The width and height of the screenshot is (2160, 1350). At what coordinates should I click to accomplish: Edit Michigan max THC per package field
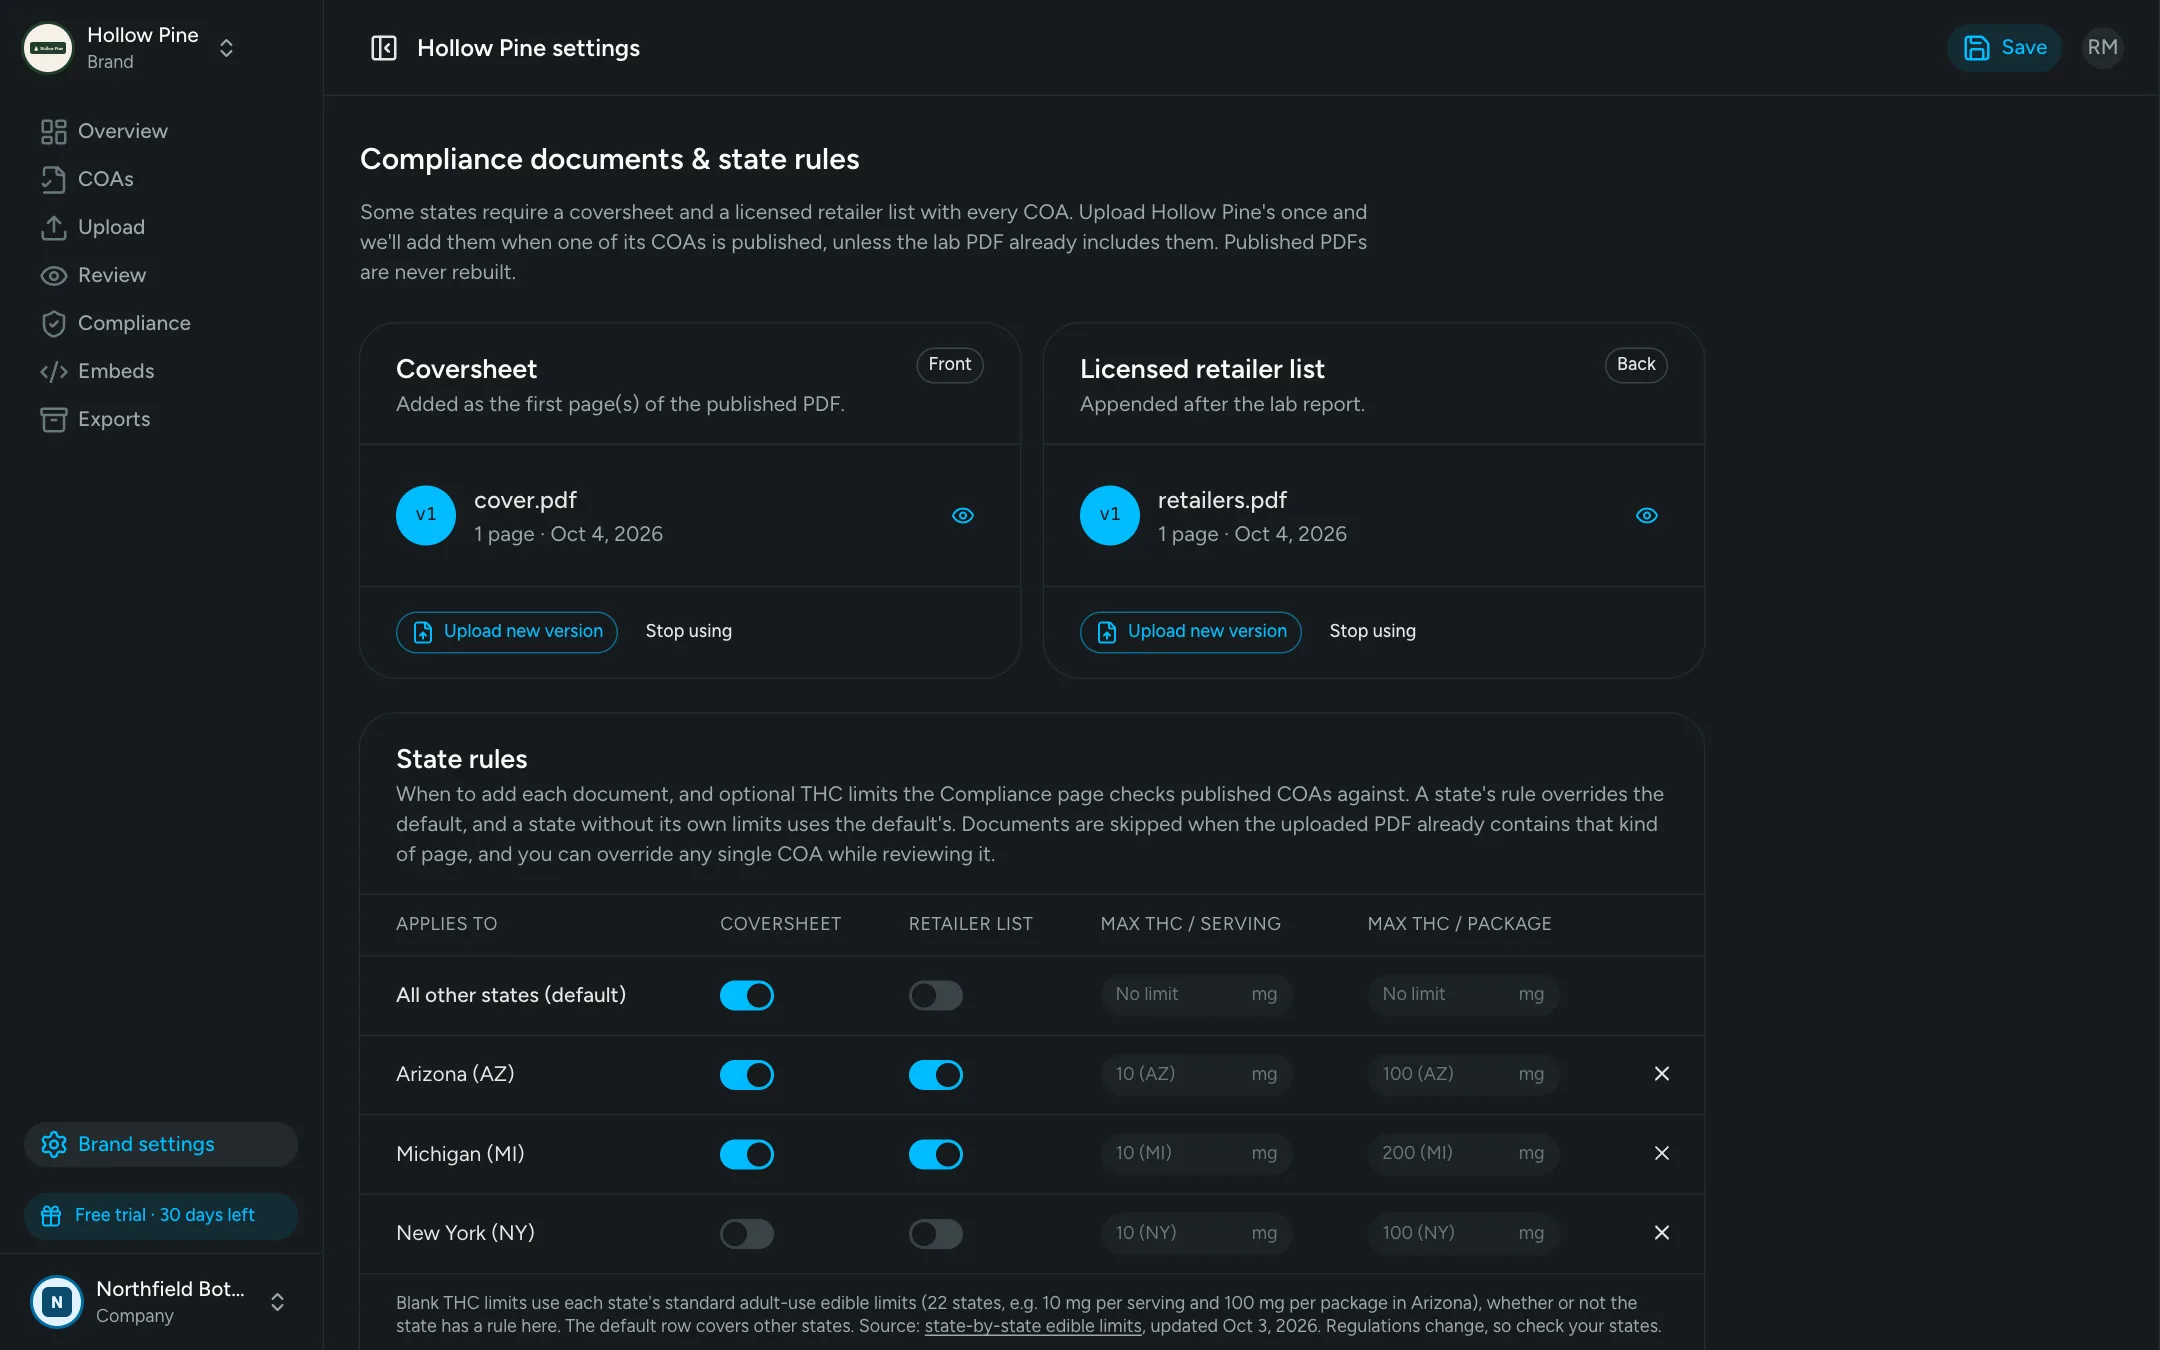coord(1464,1153)
